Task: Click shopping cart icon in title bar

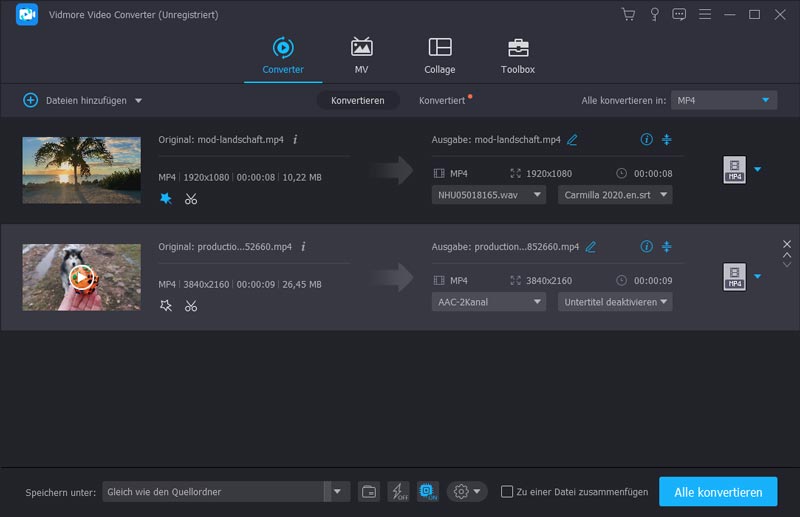Action: tap(628, 14)
